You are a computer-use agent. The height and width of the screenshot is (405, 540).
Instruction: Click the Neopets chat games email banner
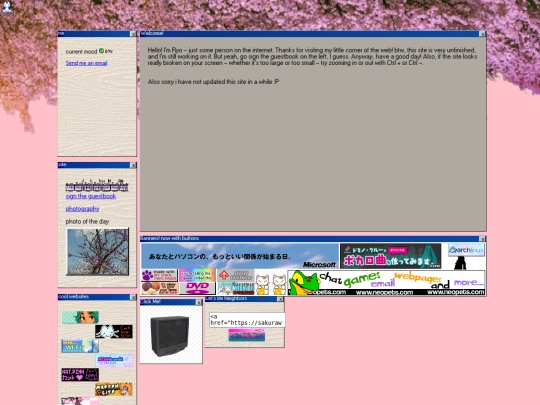click(386, 283)
